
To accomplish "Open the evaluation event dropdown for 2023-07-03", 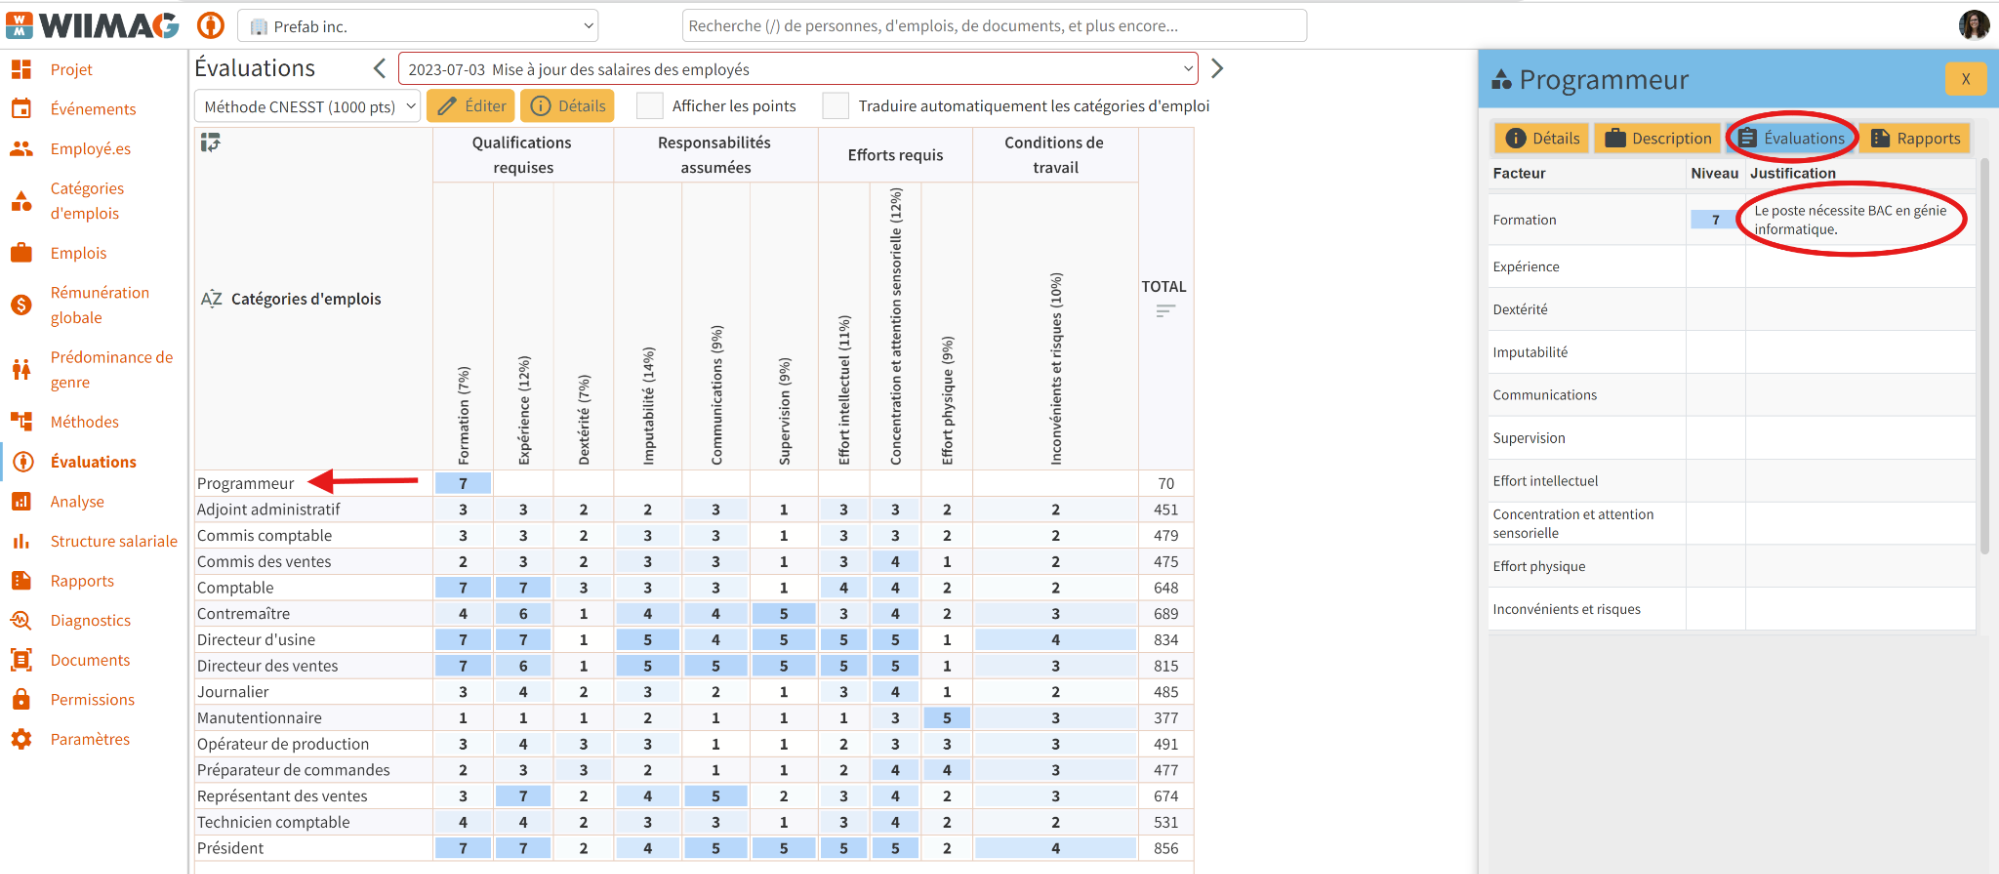I will (798, 69).
